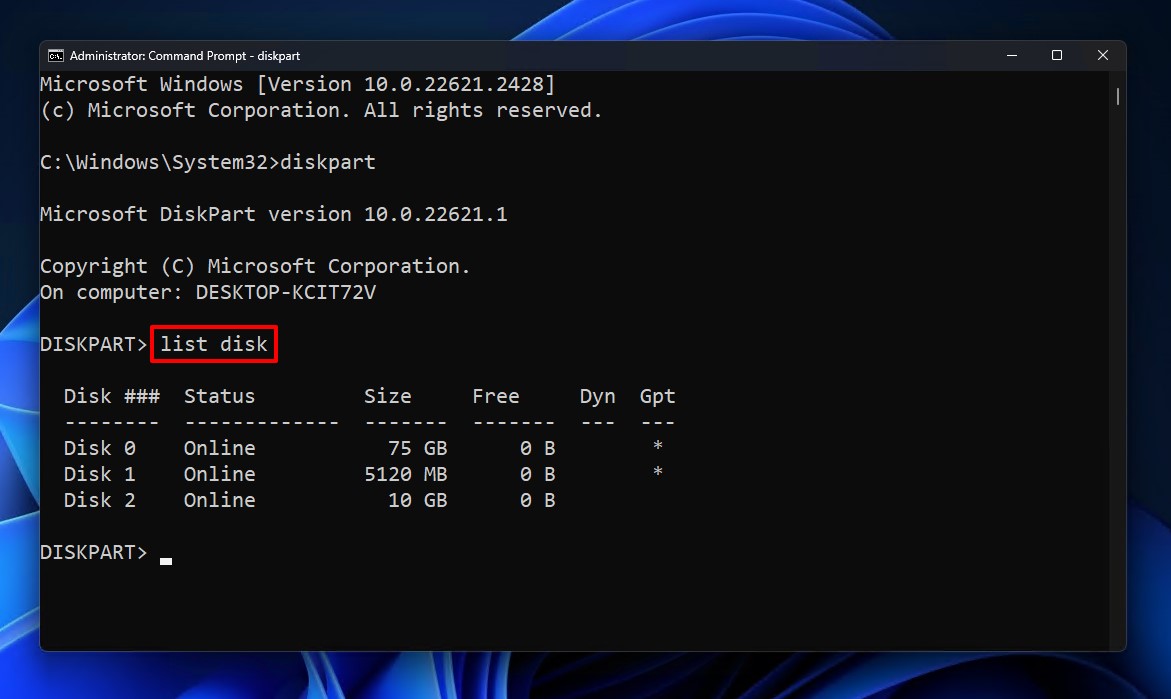Click the typed 'diskpart' command text
The height and width of the screenshot is (699, 1171).
pyautogui.click(x=328, y=162)
